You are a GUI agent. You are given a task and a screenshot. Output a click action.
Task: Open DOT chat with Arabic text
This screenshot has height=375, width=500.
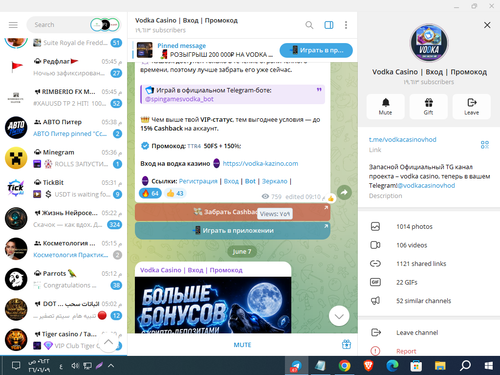pos(63,310)
